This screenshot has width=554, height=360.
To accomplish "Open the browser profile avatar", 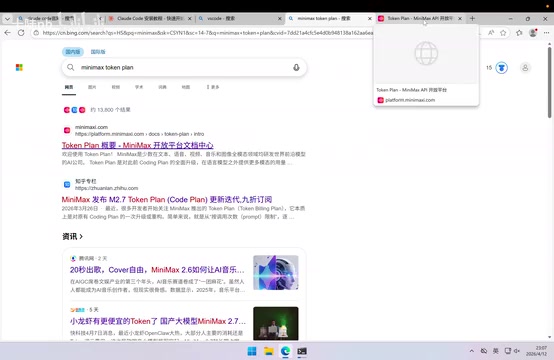I will point(533,33).
